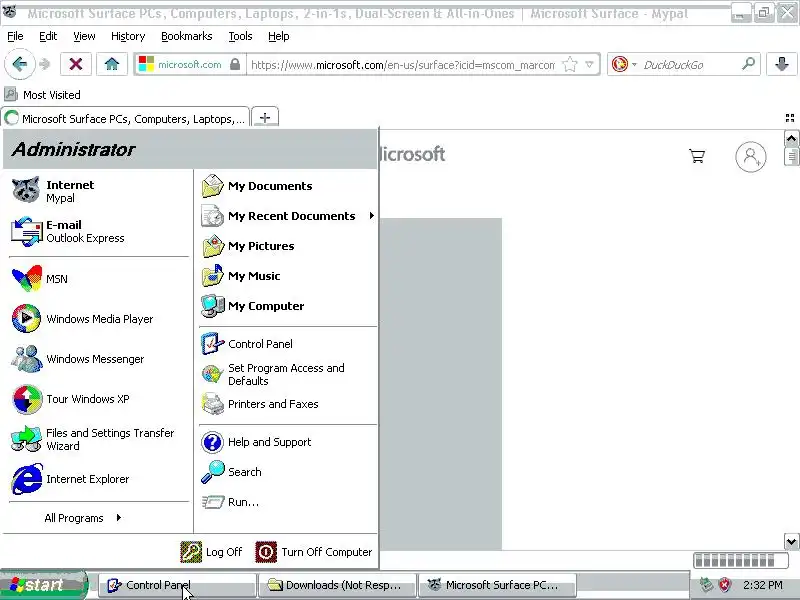
Task: Open the Help menu
Action: pos(279,36)
